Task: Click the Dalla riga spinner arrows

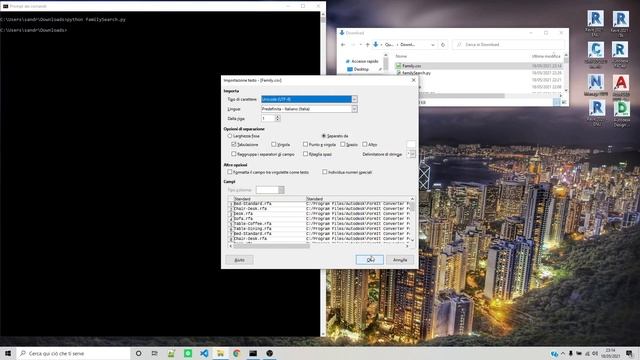Action: click(x=278, y=118)
